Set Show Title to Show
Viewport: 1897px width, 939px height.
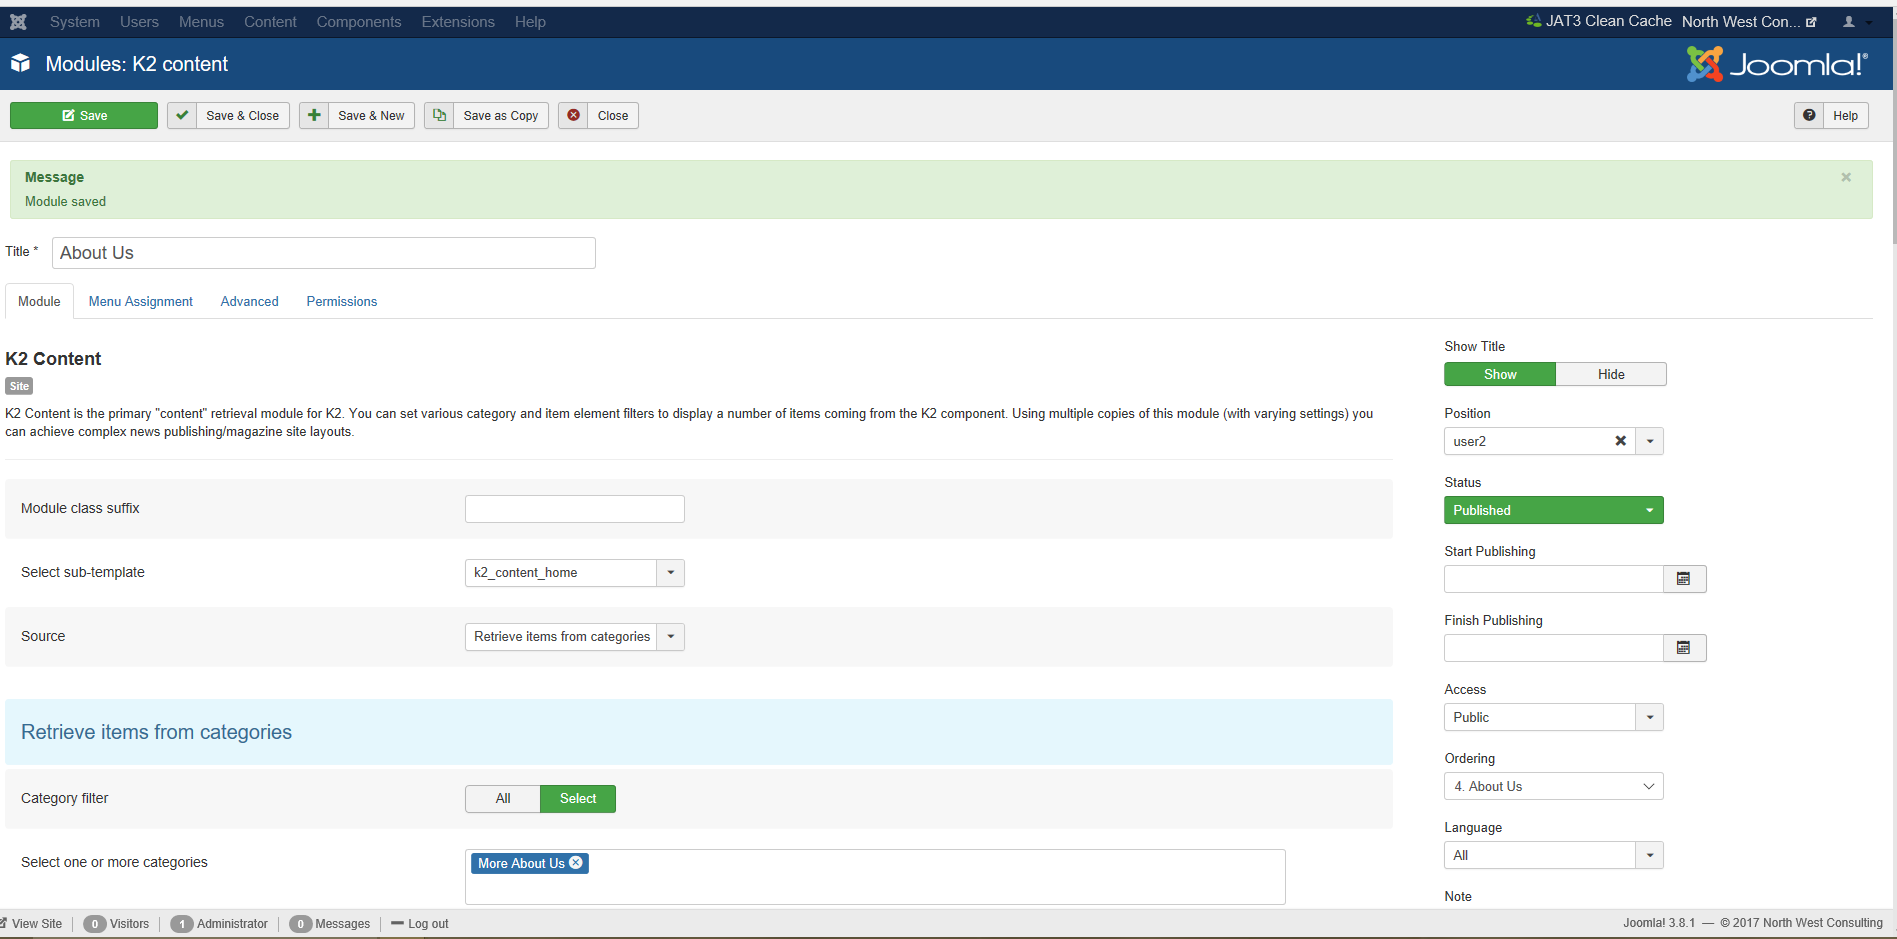[1500, 374]
